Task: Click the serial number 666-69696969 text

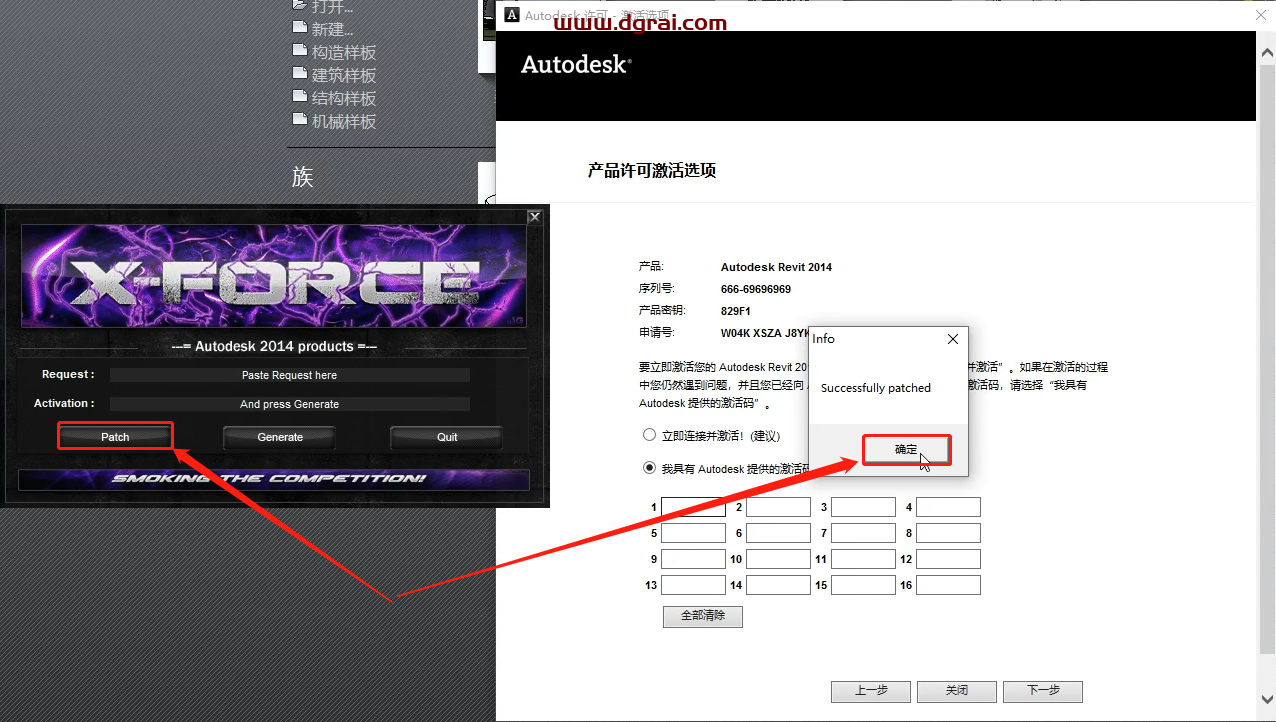Action: 756,289
